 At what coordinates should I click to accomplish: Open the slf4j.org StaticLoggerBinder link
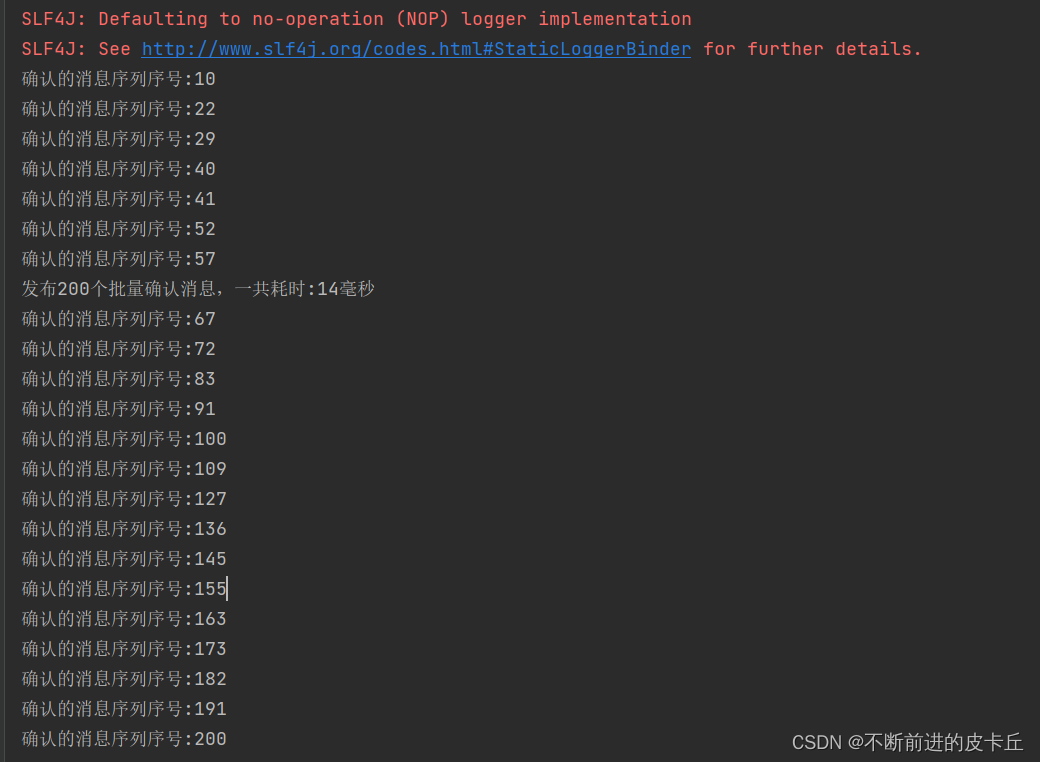(416, 49)
